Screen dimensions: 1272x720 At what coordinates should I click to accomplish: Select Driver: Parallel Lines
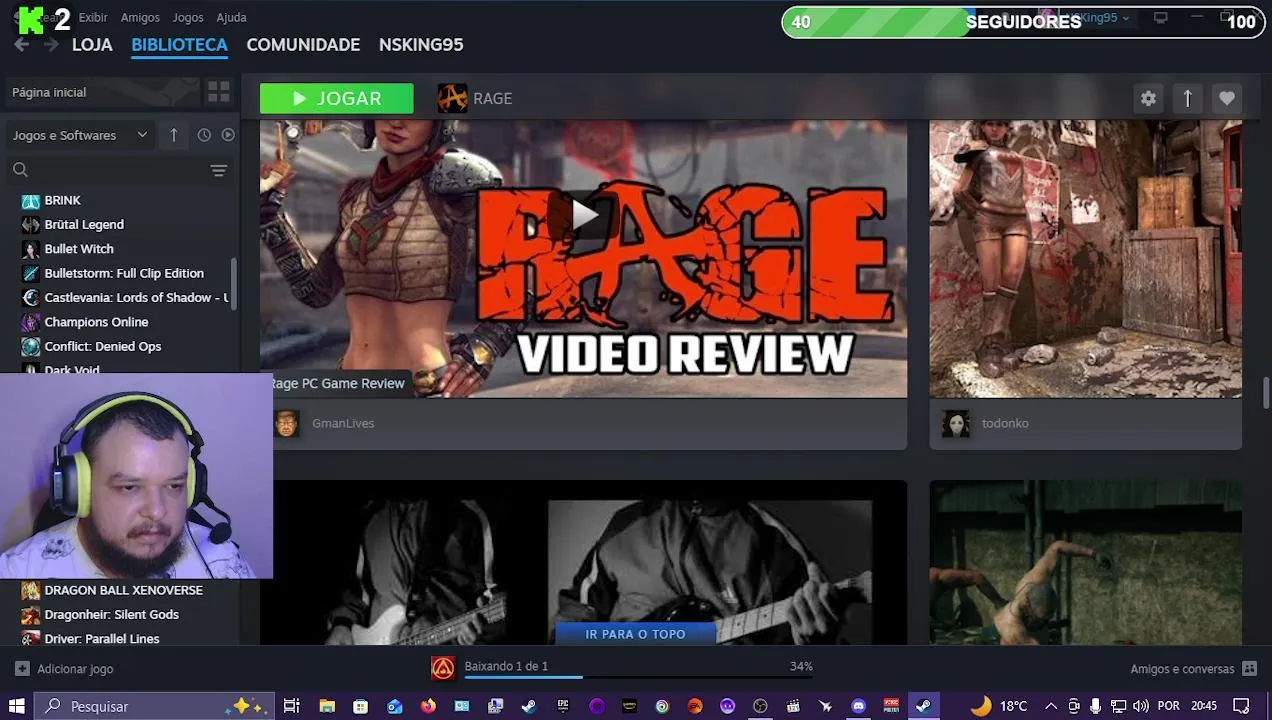point(102,638)
